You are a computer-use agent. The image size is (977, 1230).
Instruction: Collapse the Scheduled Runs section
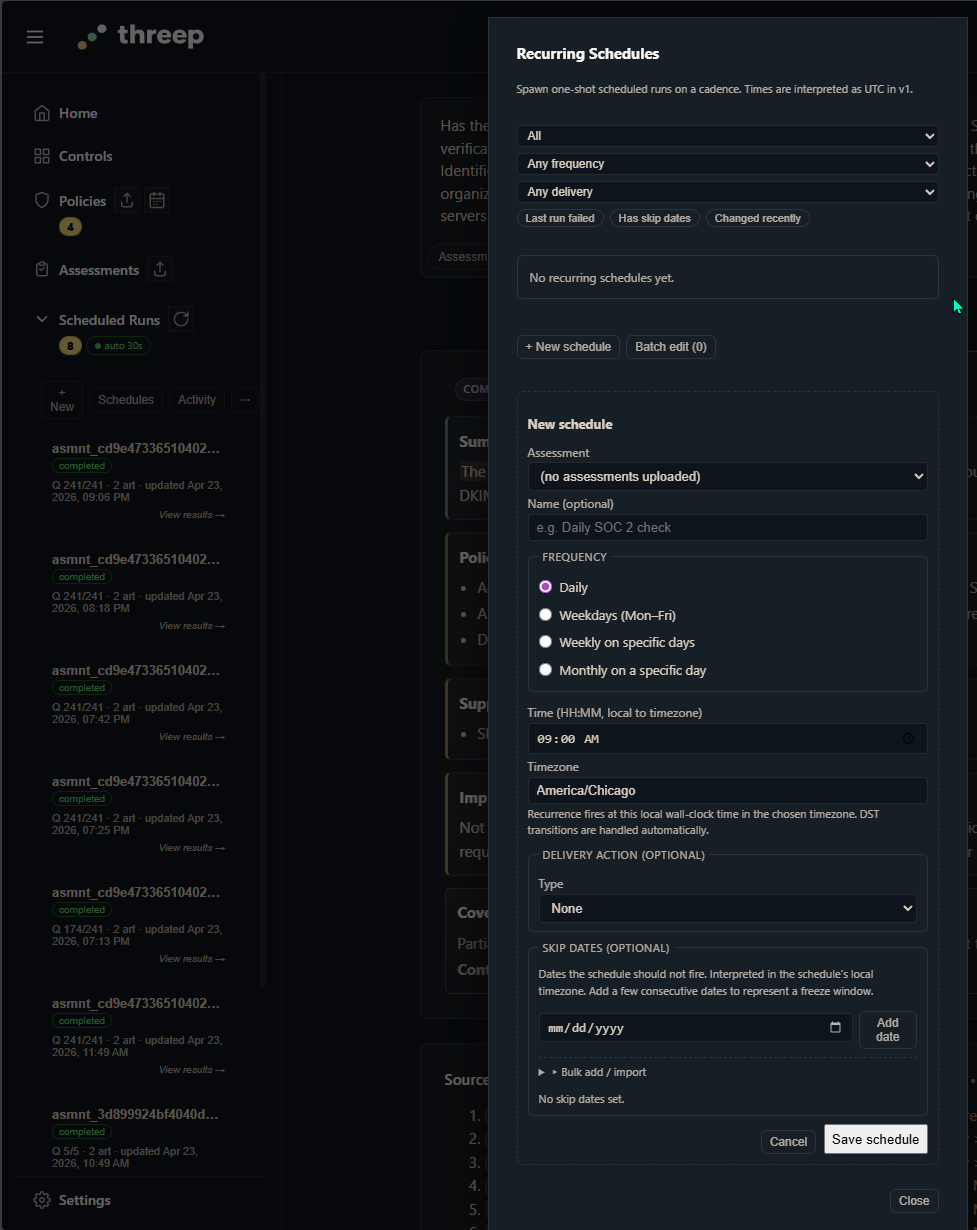click(42, 320)
